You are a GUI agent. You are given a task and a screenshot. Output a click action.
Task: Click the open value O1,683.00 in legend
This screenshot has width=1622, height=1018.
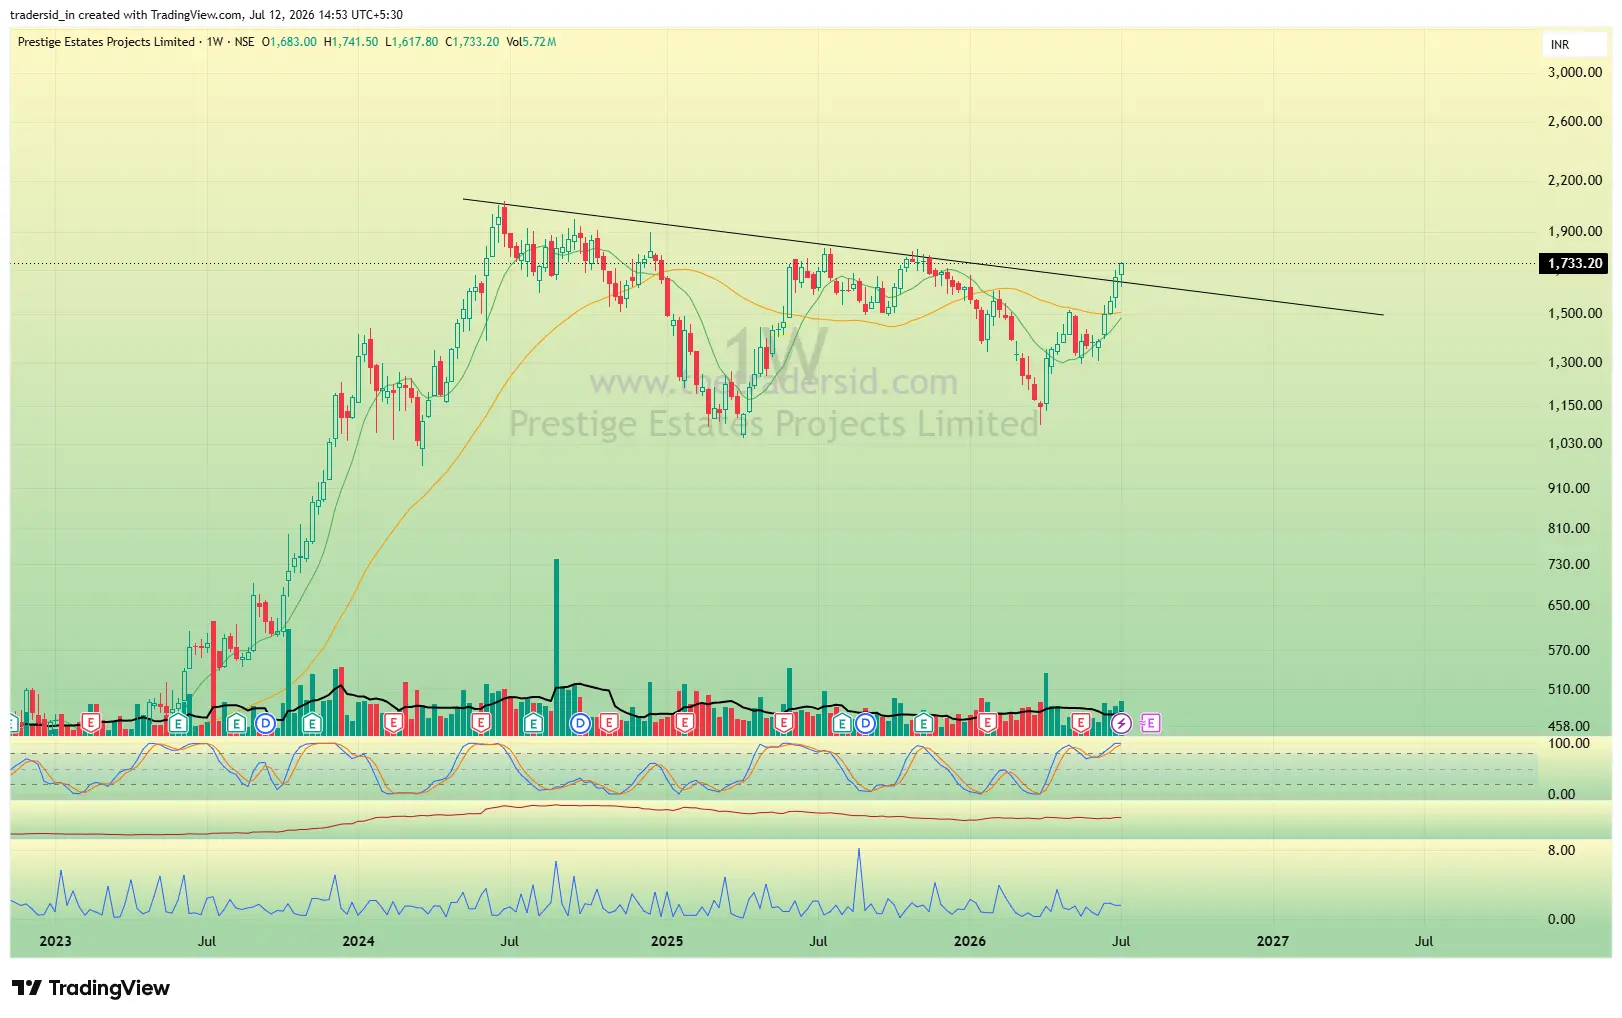tap(289, 42)
